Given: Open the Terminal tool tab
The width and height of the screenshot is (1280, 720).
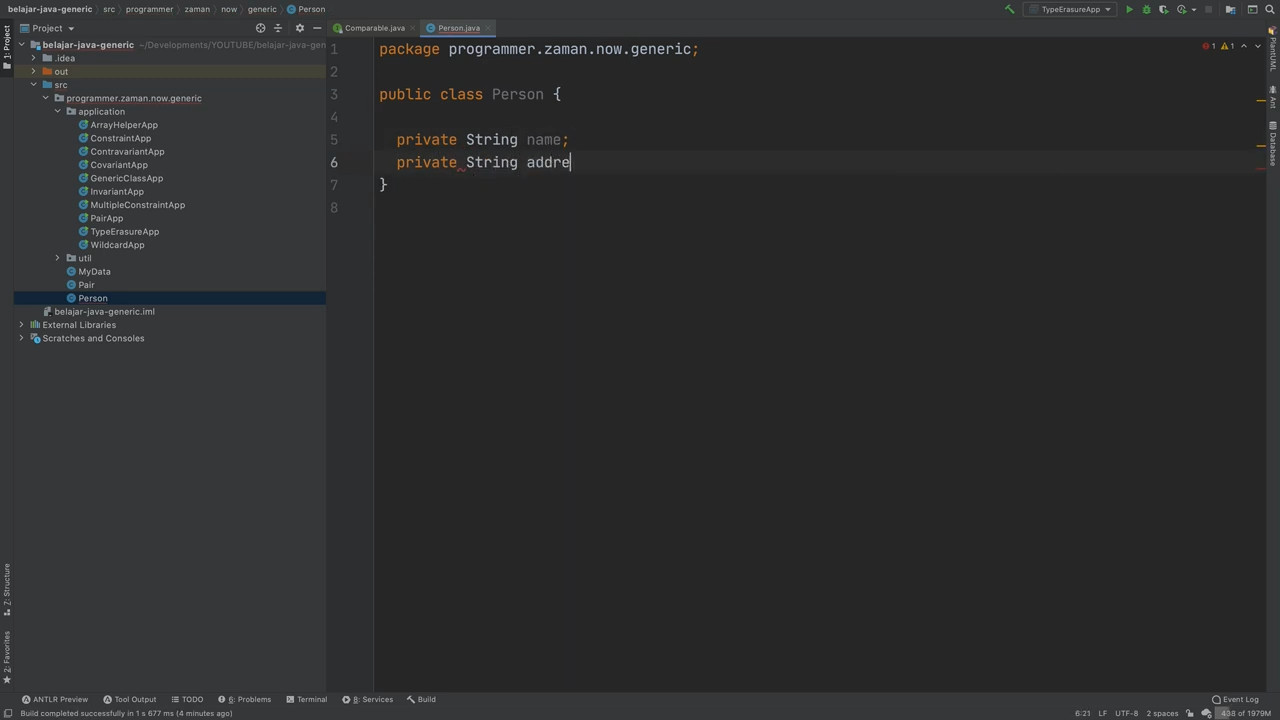Looking at the screenshot, I should pyautogui.click(x=306, y=699).
